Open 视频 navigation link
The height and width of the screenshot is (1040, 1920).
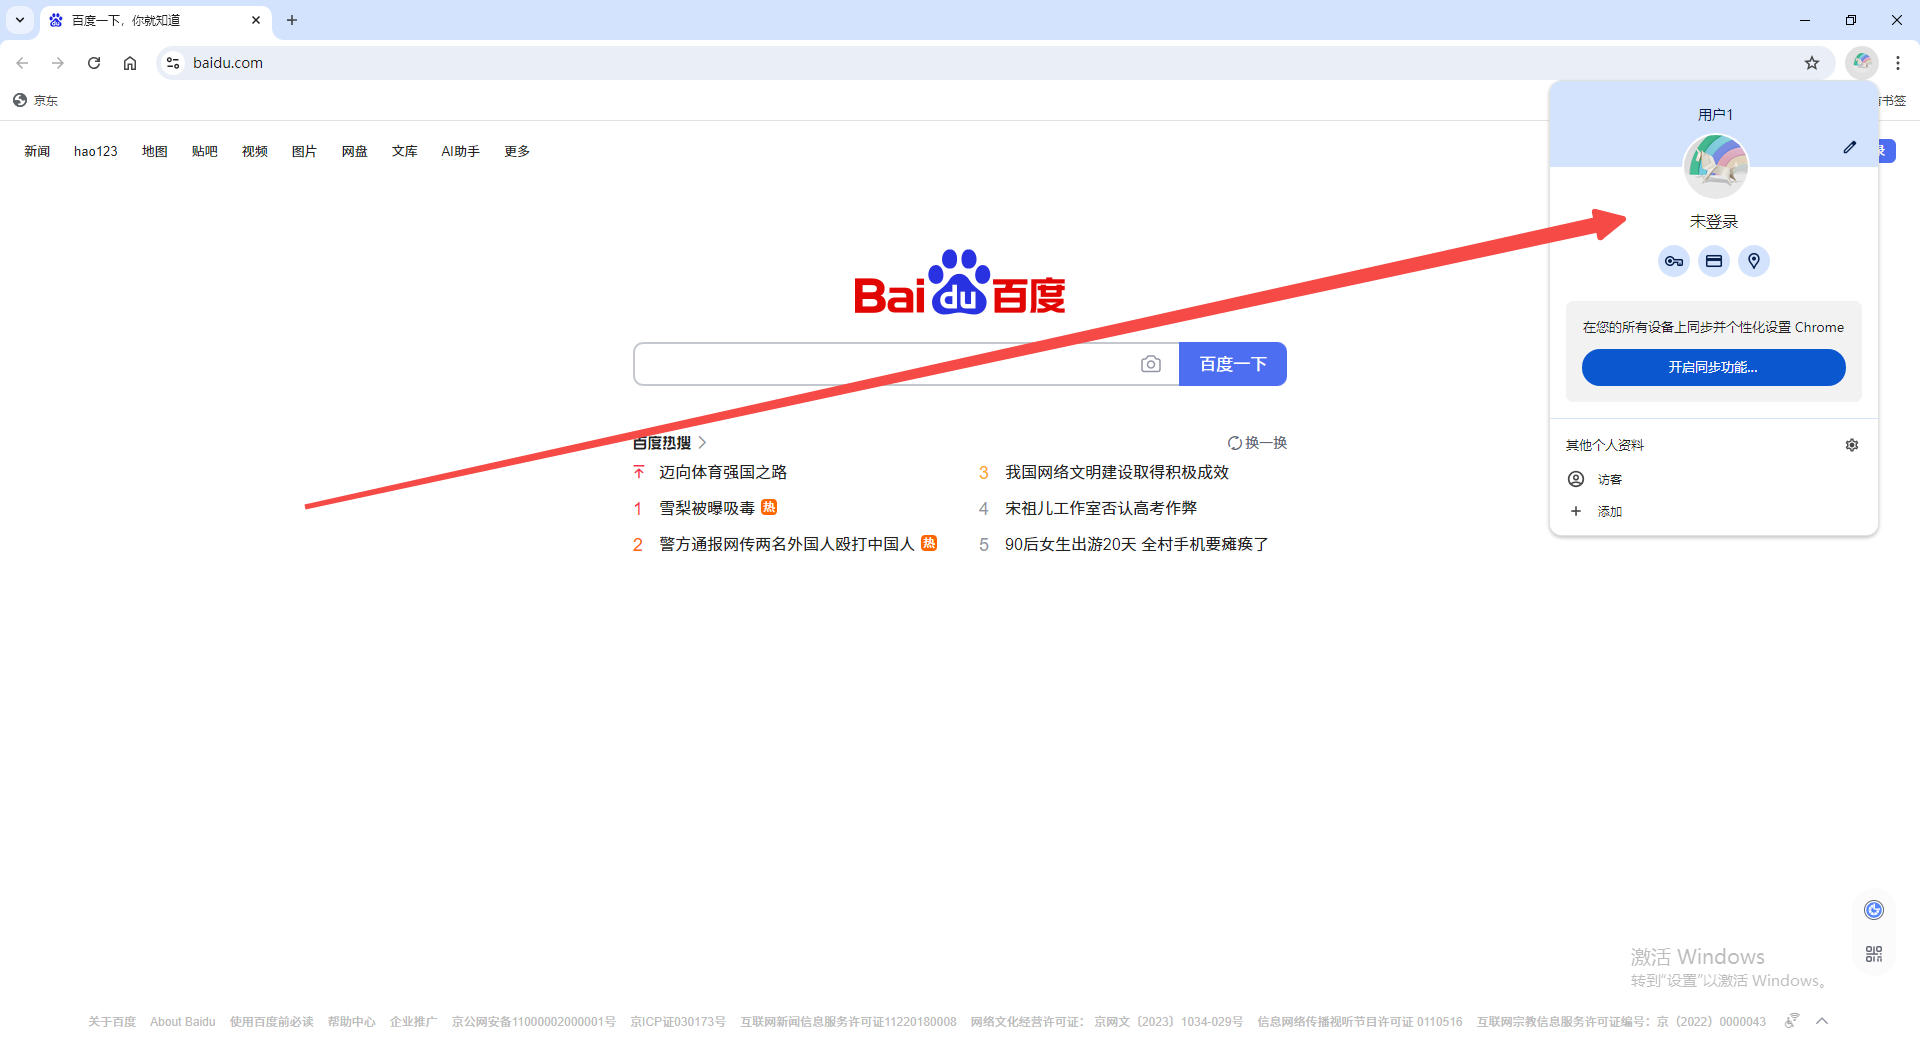(x=255, y=151)
